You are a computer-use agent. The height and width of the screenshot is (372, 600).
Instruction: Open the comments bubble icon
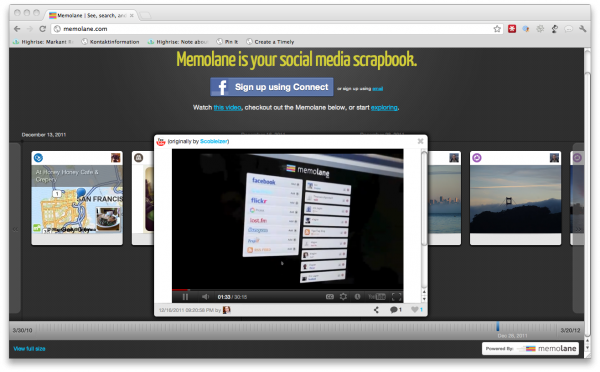pos(396,310)
